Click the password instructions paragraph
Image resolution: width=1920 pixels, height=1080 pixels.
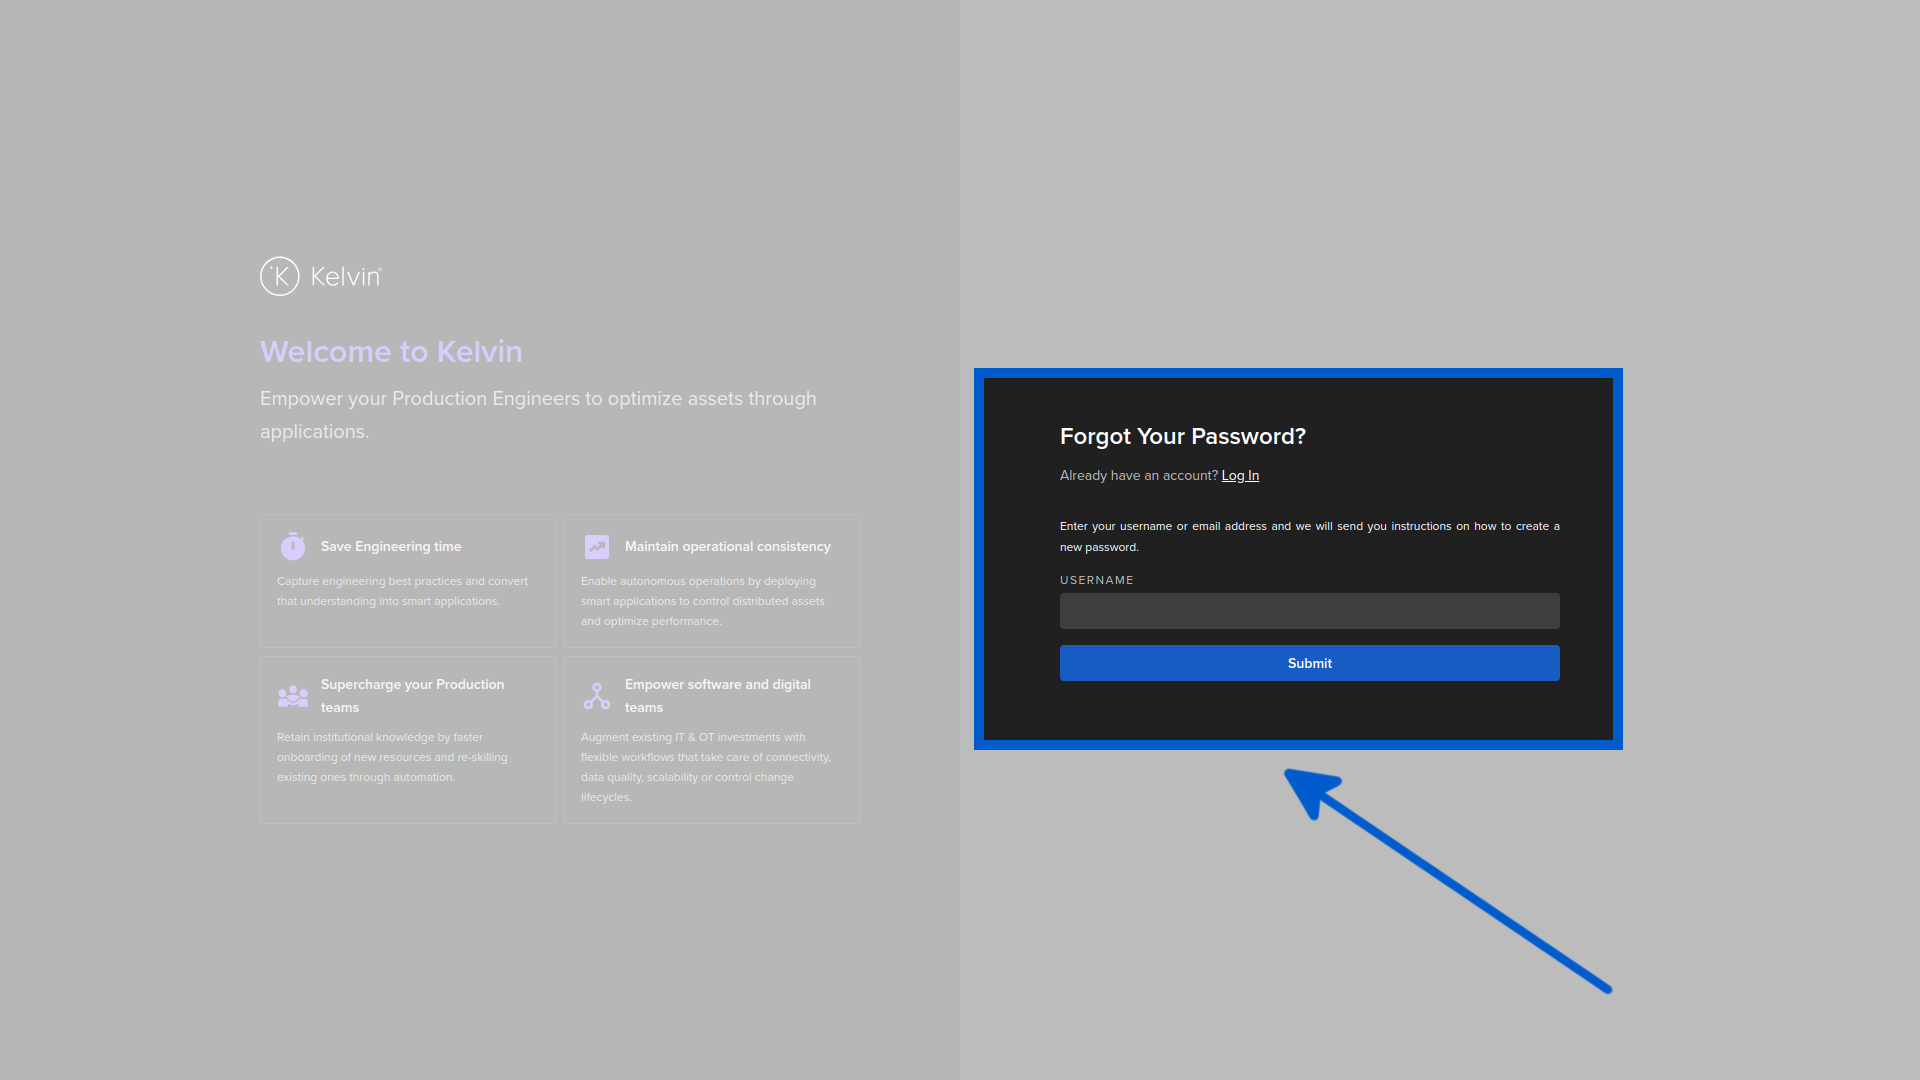(1308, 536)
